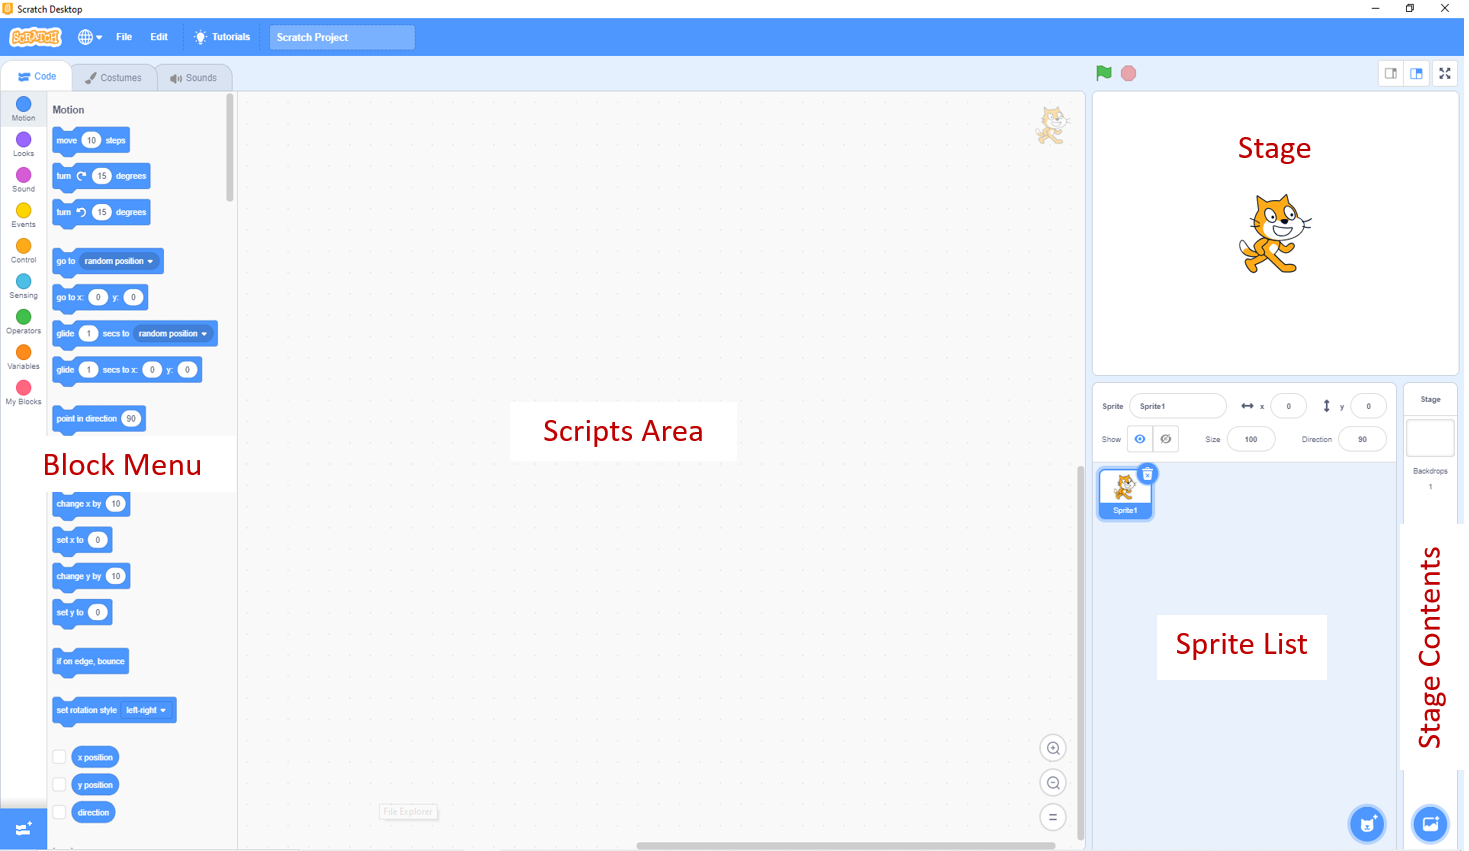Switch to the Costumes tab
The width and height of the screenshot is (1469, 851).
[x=113, y=78]
